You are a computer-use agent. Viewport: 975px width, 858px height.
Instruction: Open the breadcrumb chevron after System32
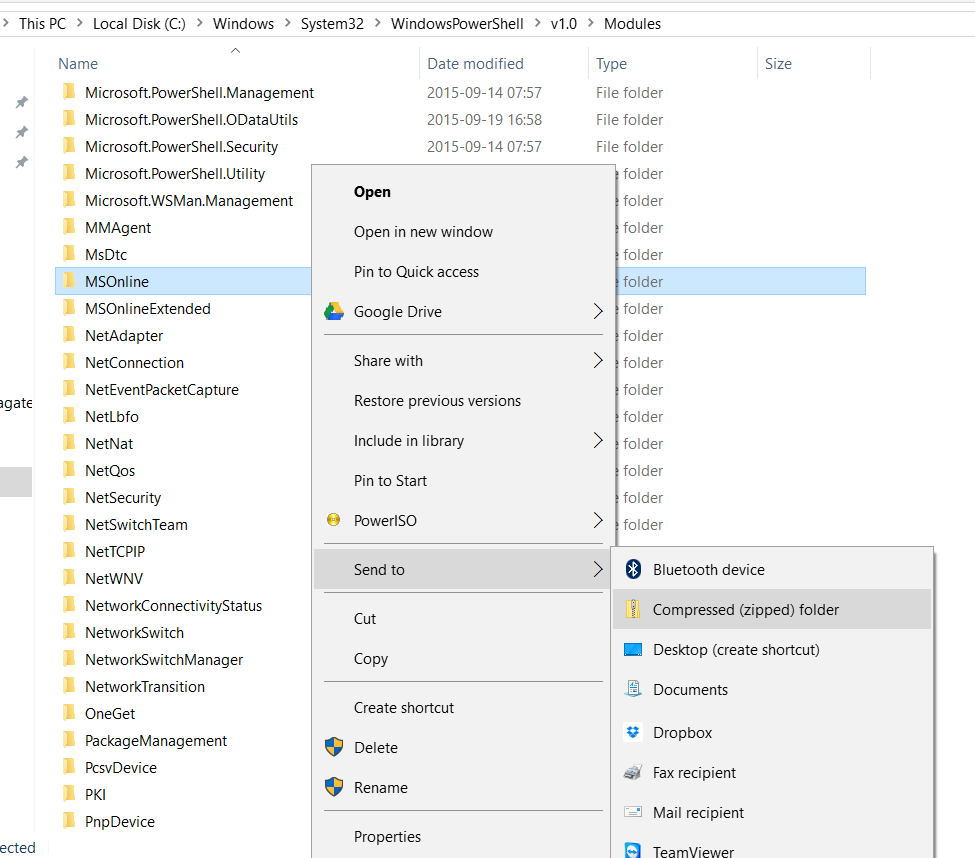coord(377,23)
